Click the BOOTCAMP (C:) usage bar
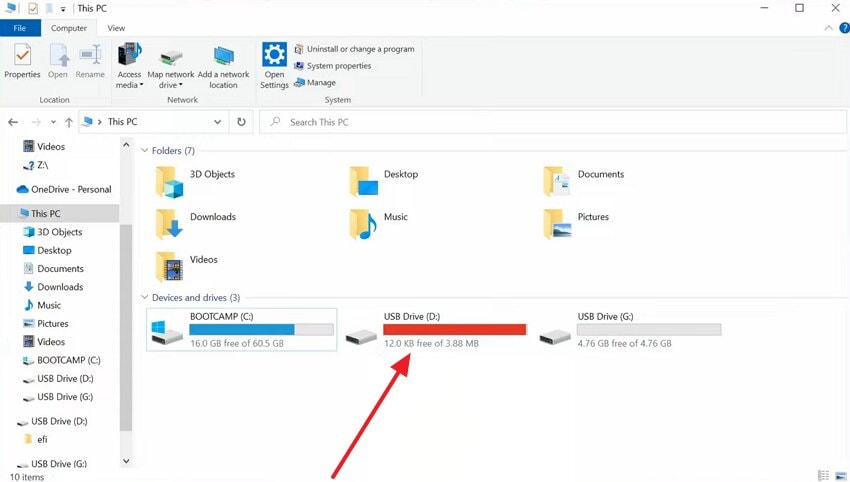850x482 pixels. point(261,329)
